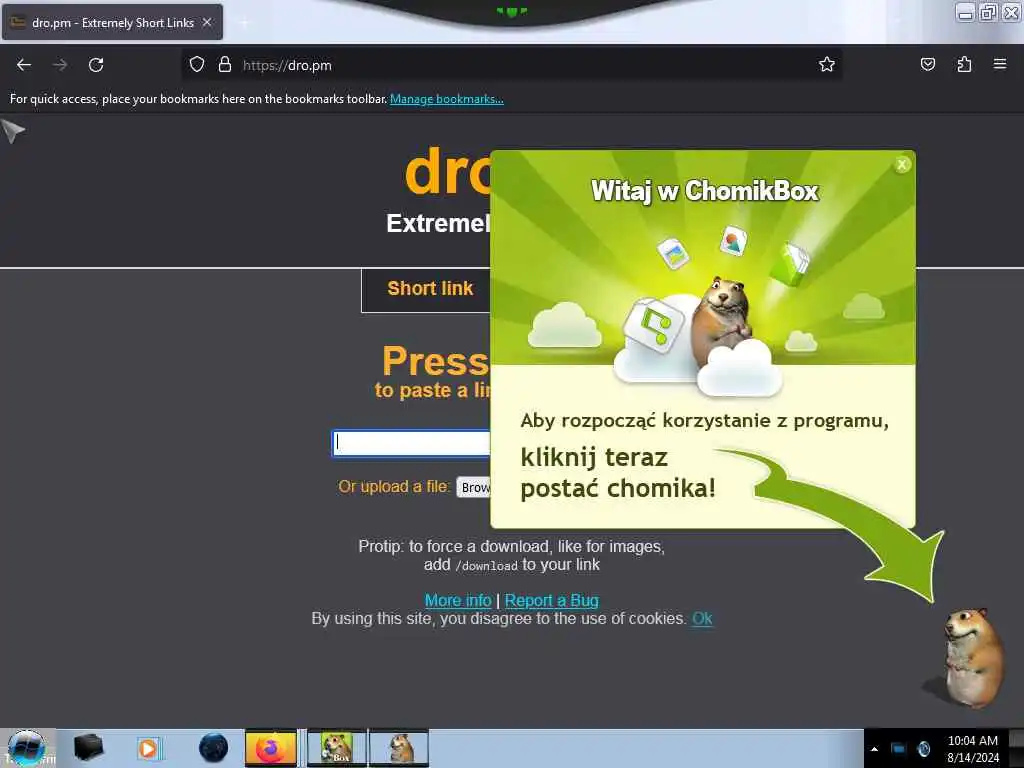Show site security via the padlock icon
This screenshot has width=1024, height=768.
(225, 65)
